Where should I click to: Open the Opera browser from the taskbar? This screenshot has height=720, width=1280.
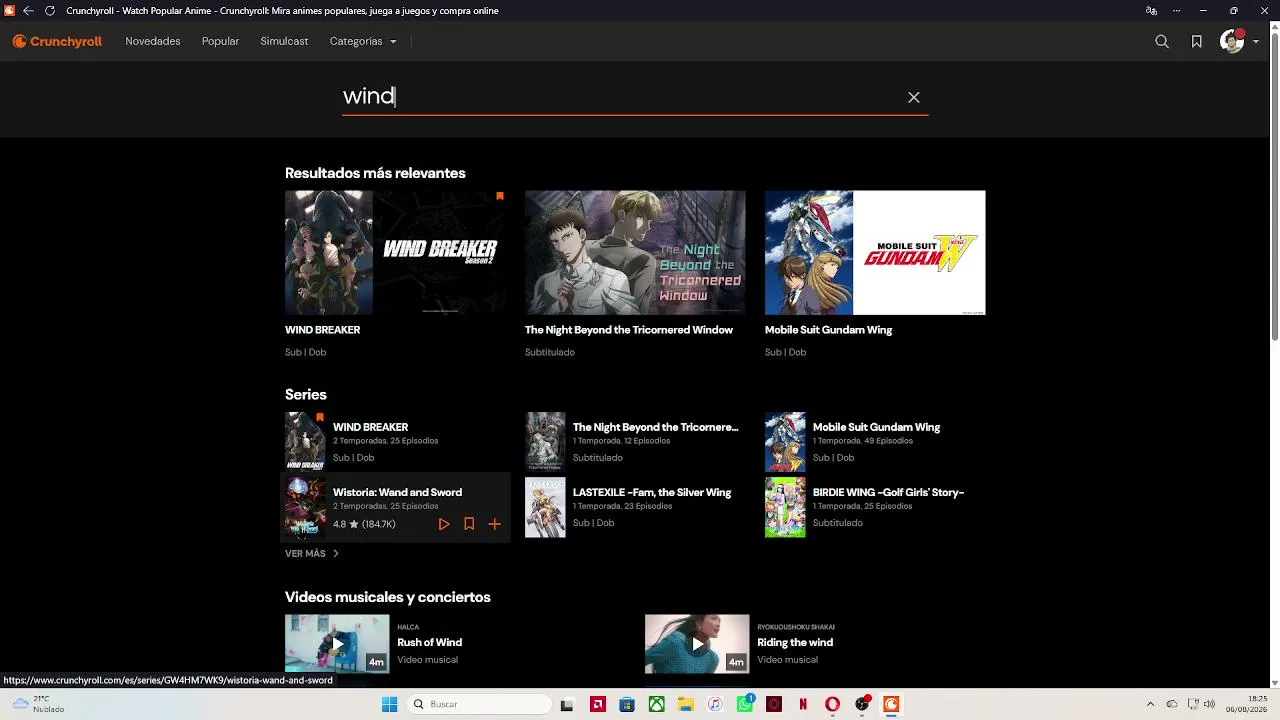click(832, 704)
